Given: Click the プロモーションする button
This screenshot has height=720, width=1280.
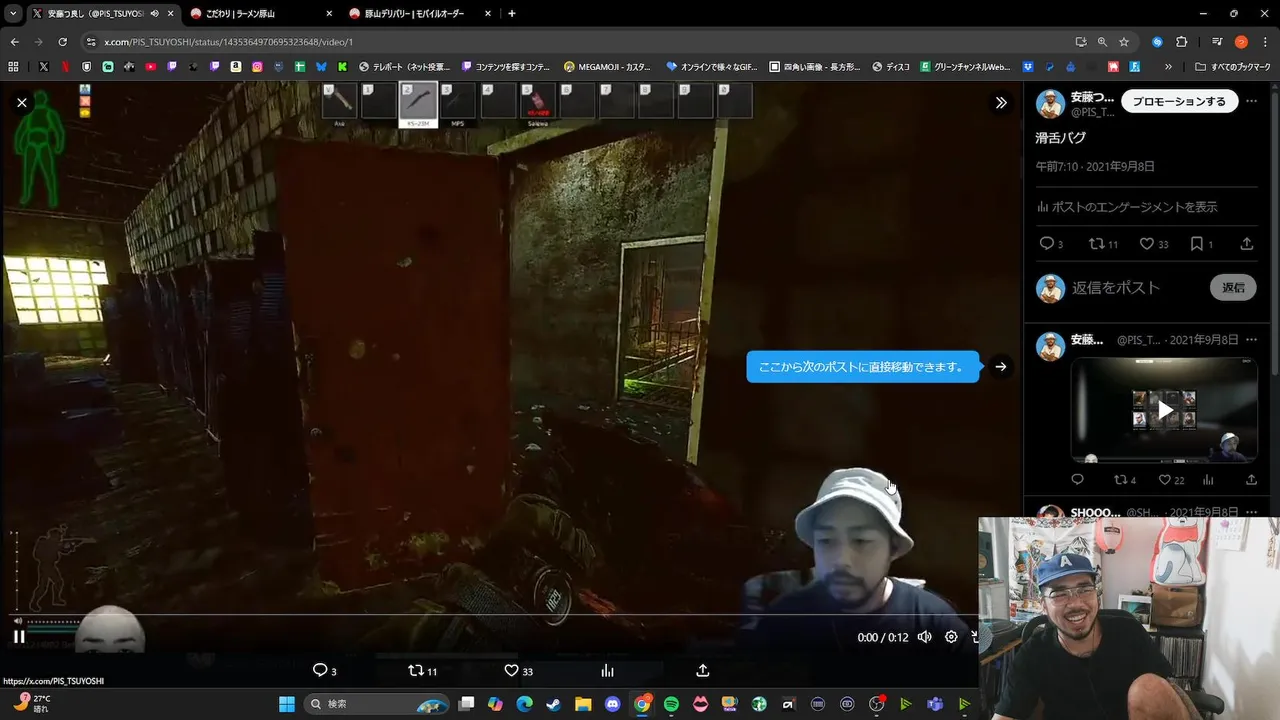Looking at the screenshot, I should coord(1179,101).
